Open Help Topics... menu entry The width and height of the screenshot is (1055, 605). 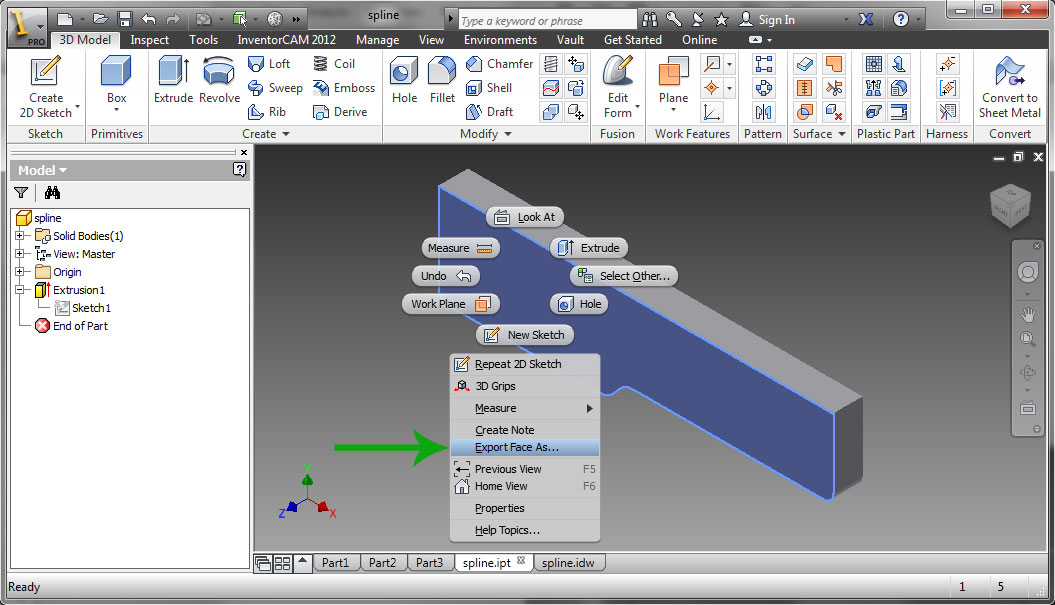(x=525, y=530)
